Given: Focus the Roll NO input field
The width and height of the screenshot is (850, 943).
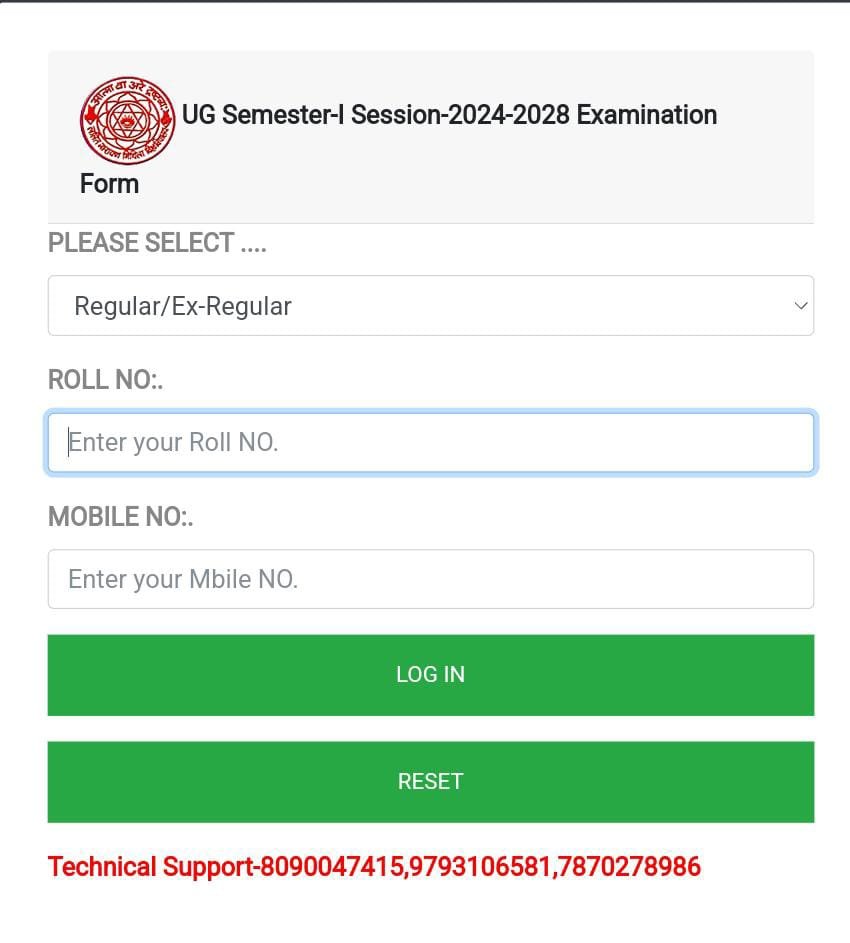Looking at the screenshot, I should [x=430, y=442].
